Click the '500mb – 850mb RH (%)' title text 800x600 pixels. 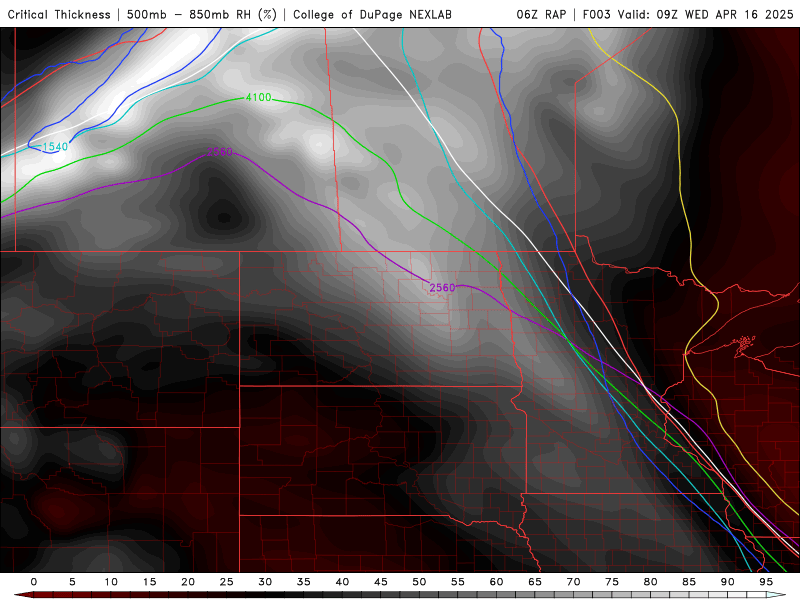pos(202,14)
